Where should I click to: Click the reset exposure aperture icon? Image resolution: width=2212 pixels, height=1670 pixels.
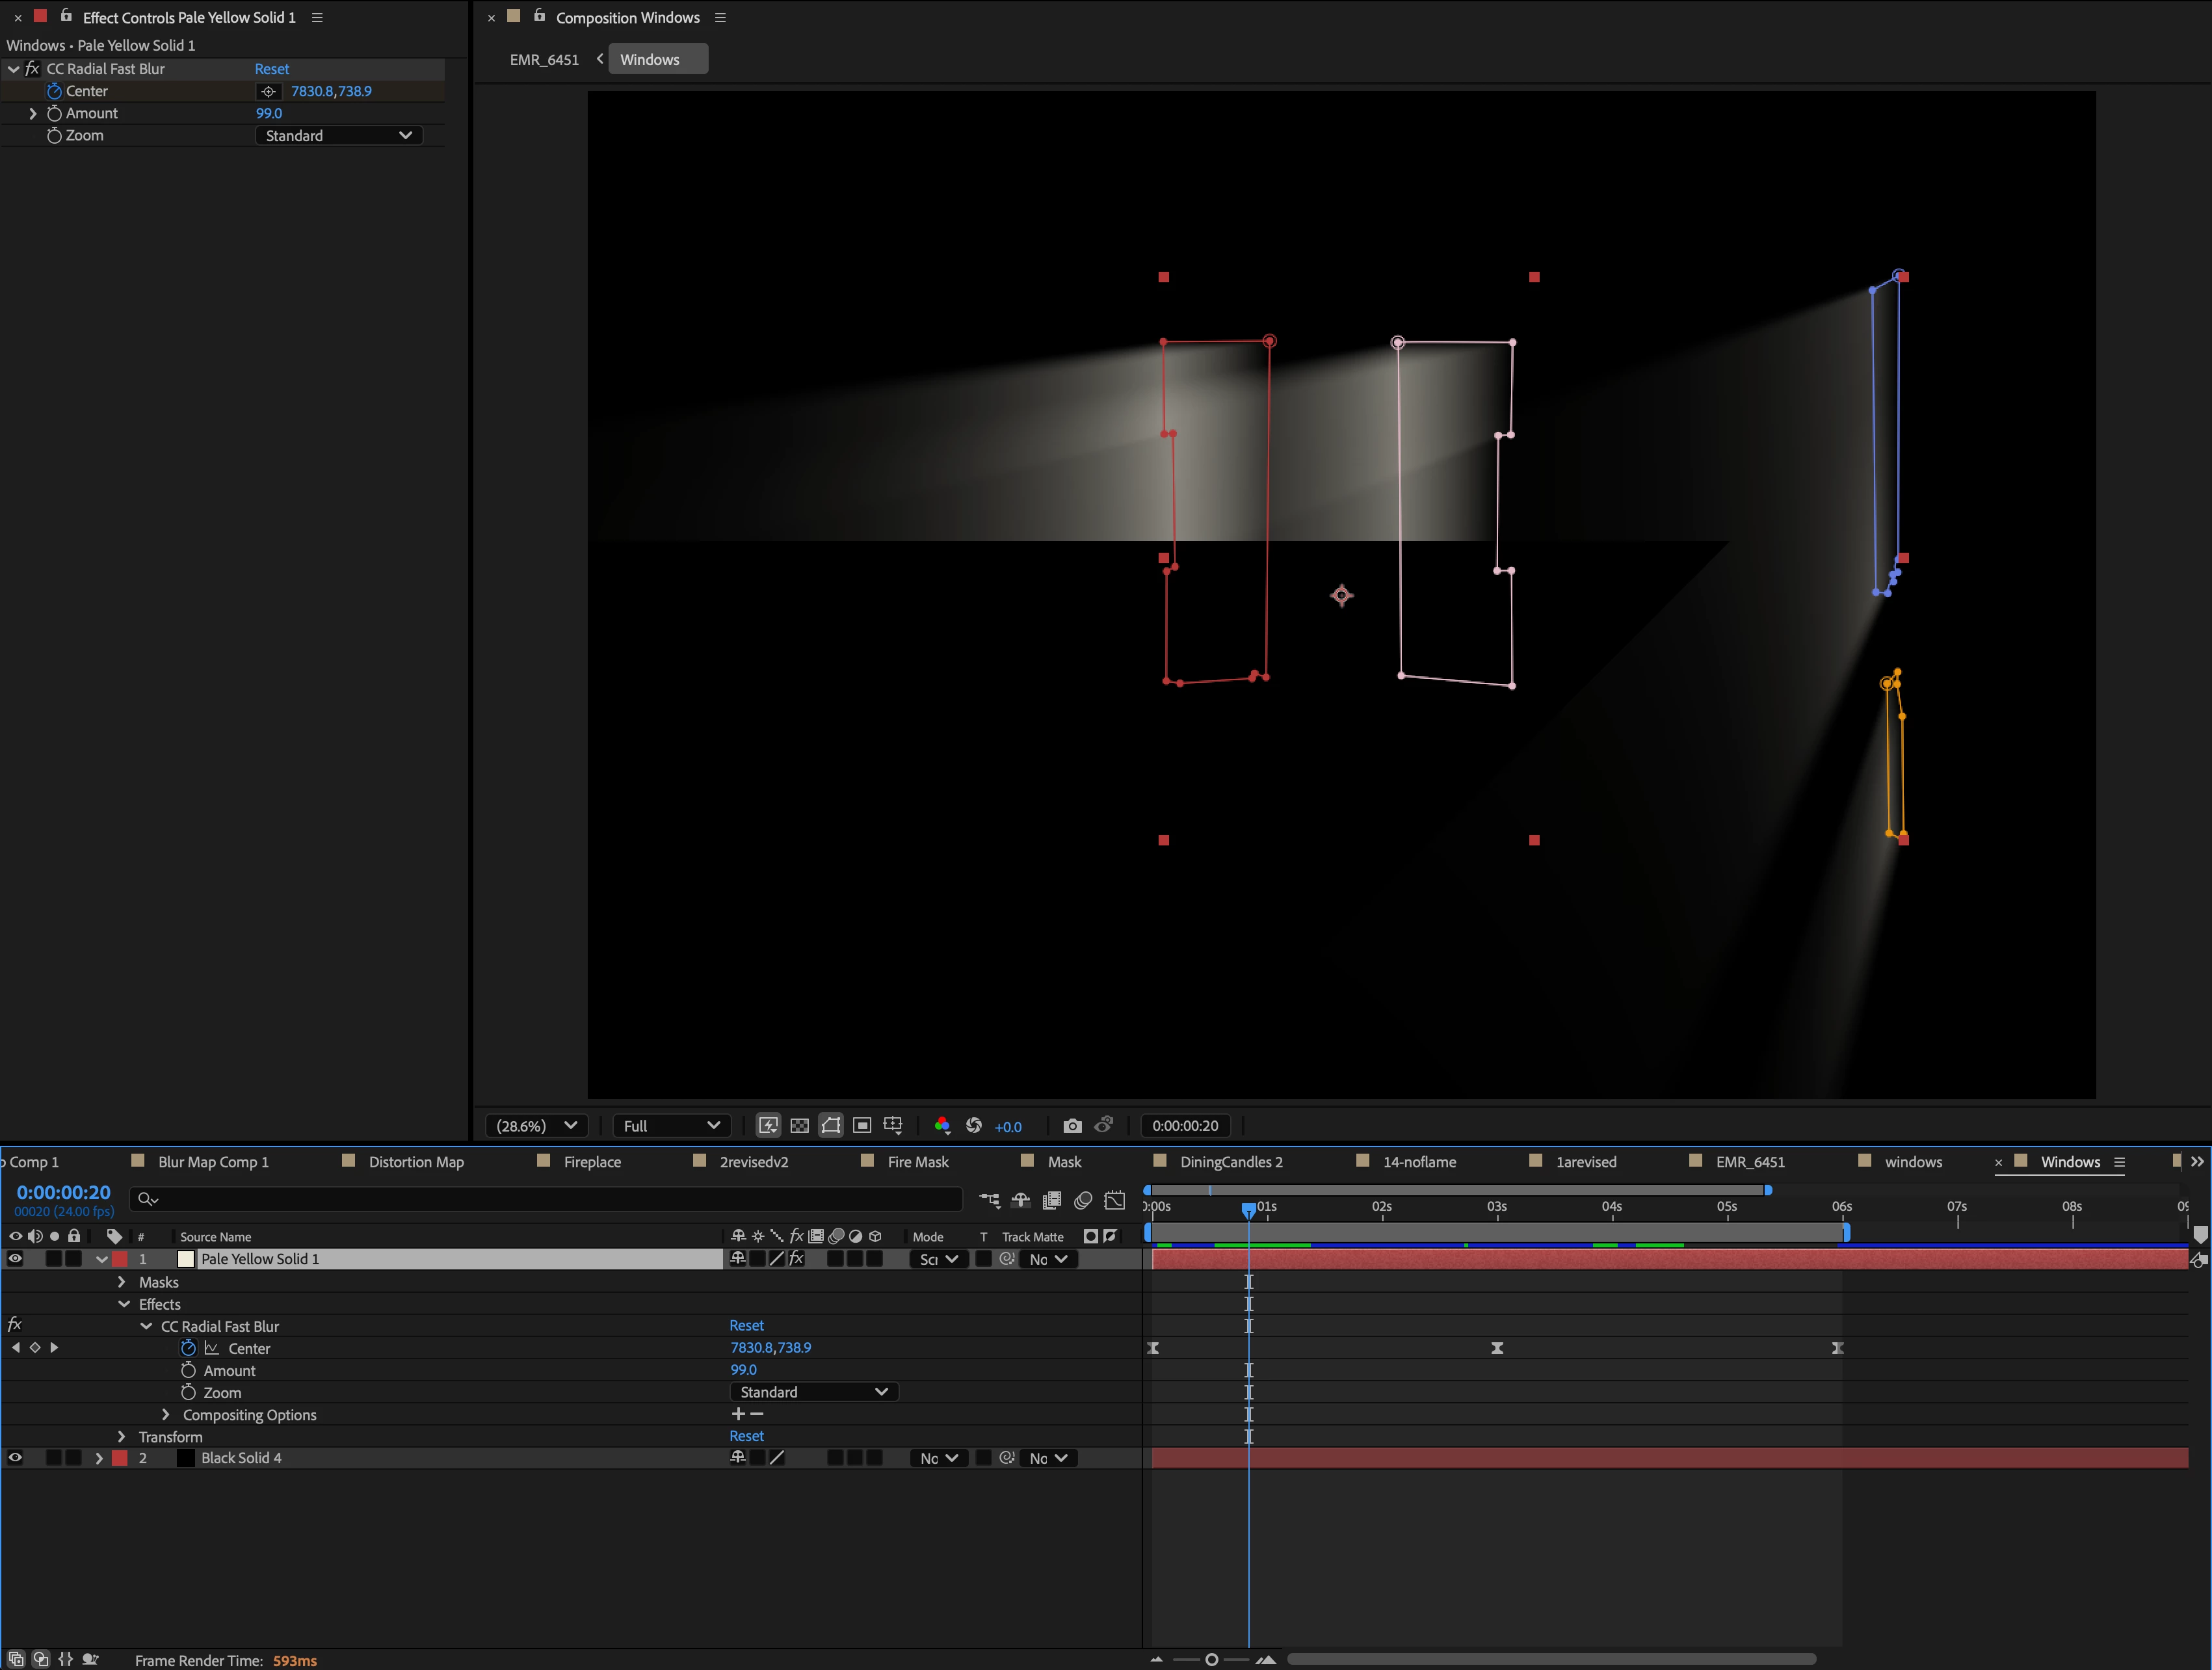click(x=974, y=1126)
